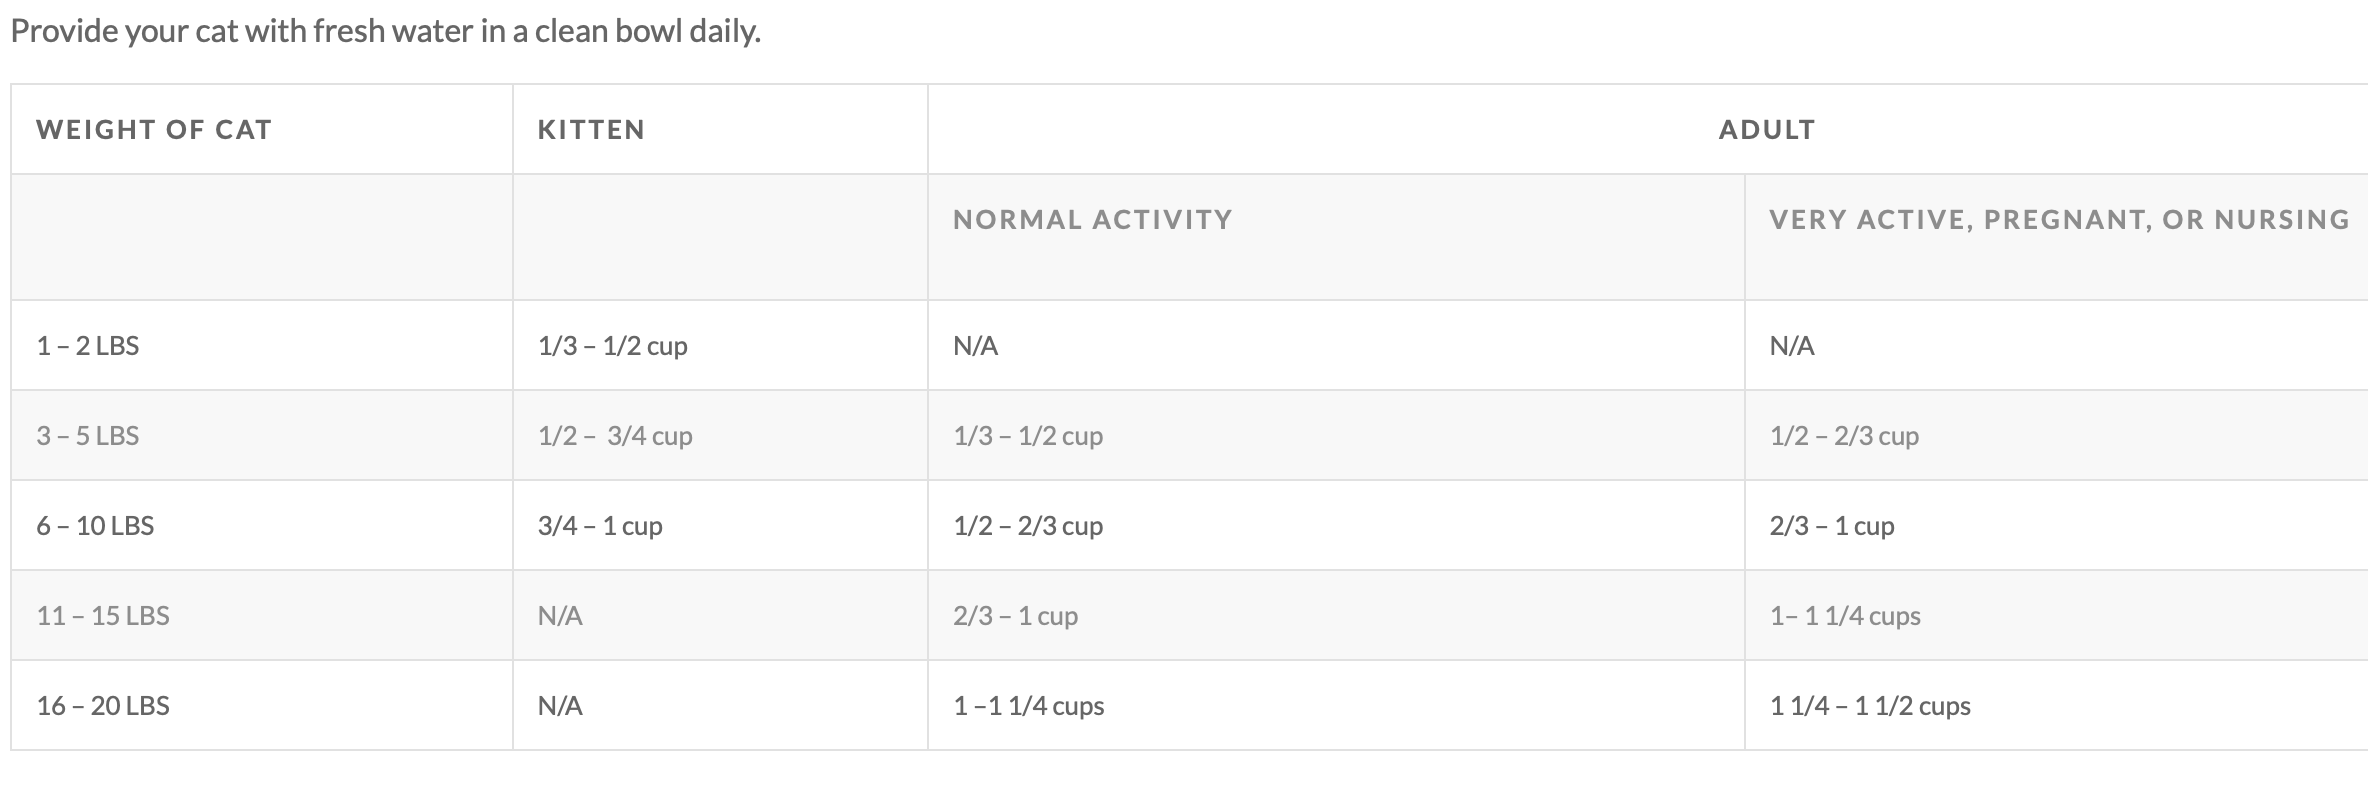Image resolution: width=2368 pixels, height=786 pixels.
Task: Select the "16 – 20 LBS" row label
Action: coord(103,706)
